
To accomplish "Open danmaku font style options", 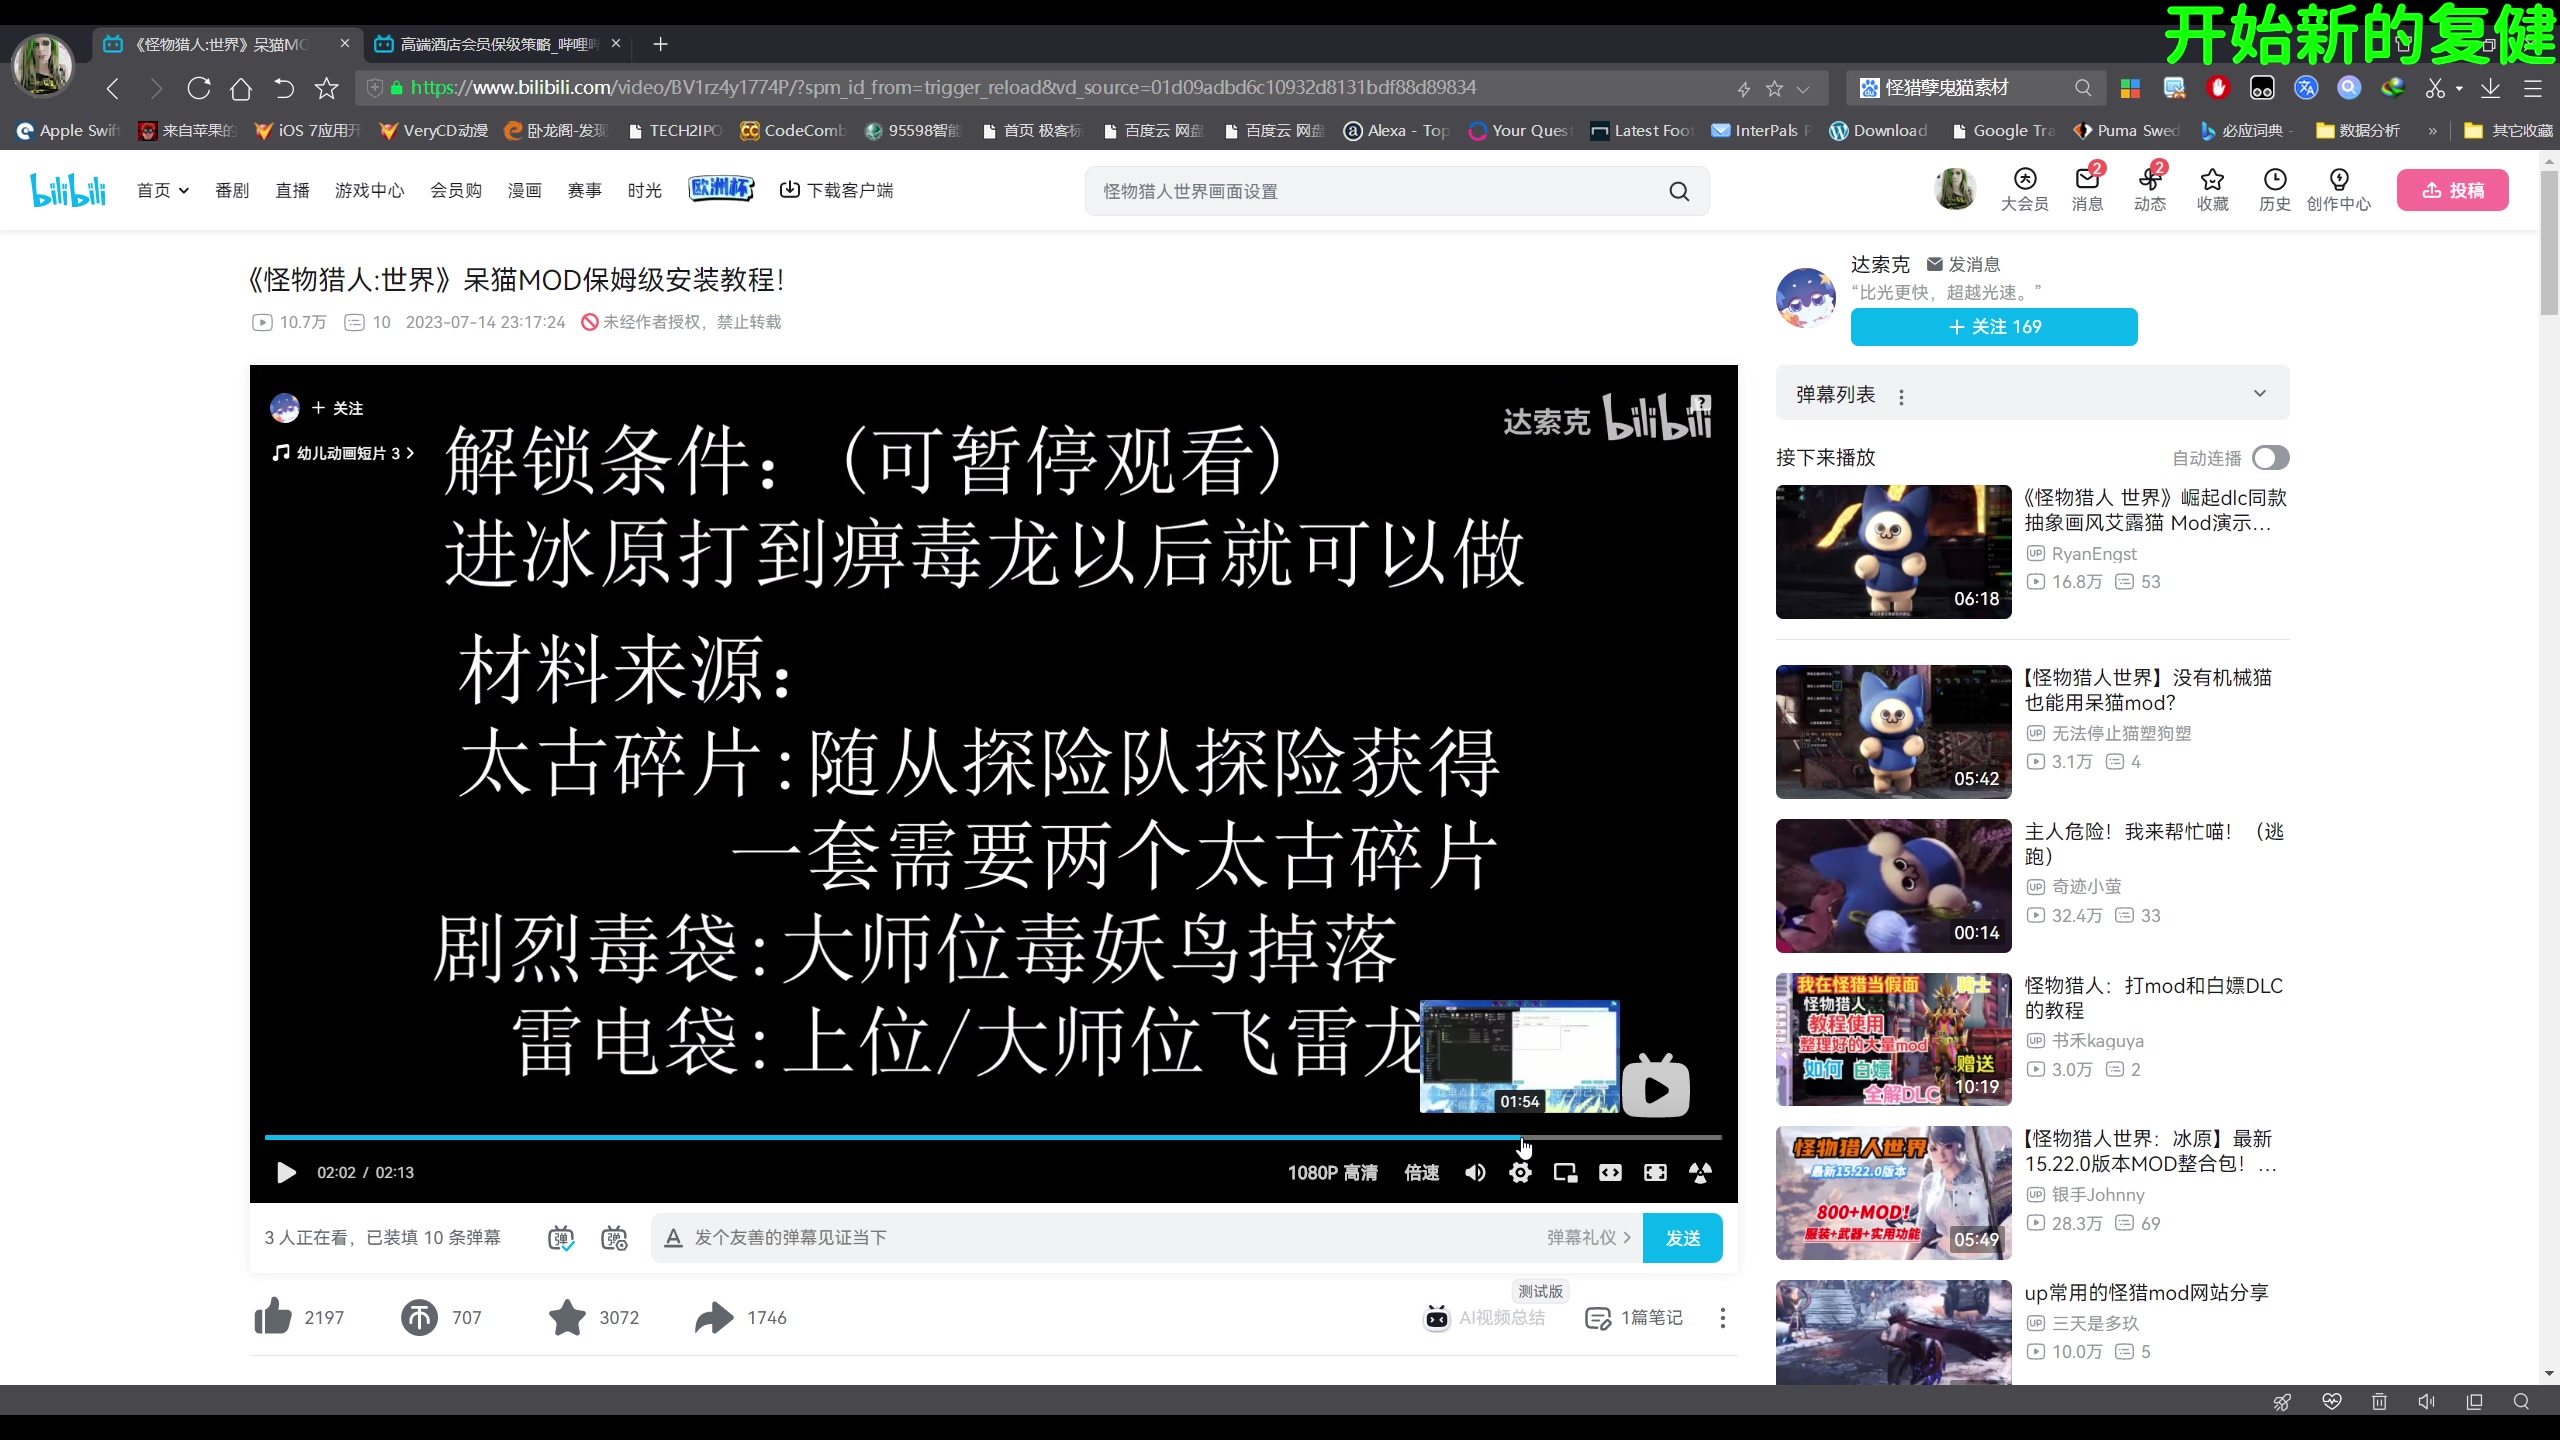I will pyautogui.click(x=673, y=1238).
